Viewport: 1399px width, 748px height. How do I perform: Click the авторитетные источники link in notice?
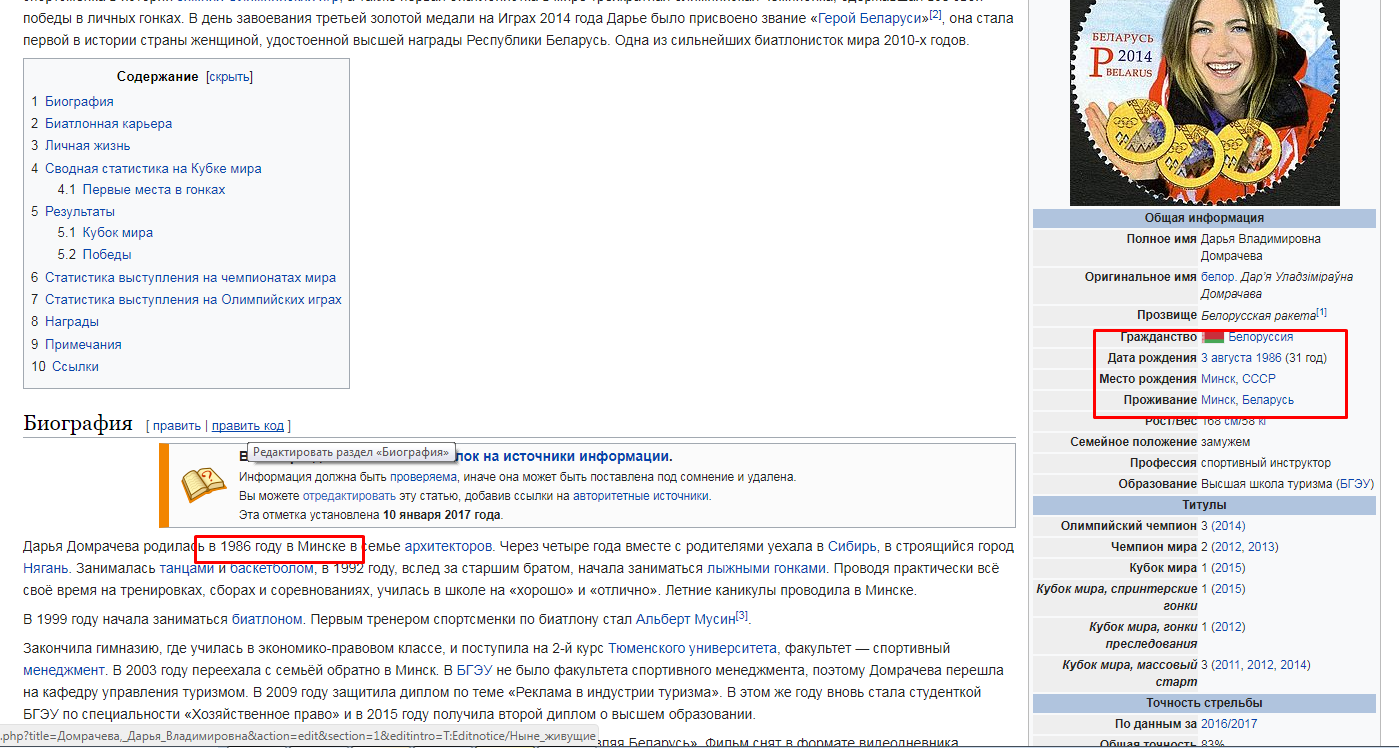coord(646,495)
